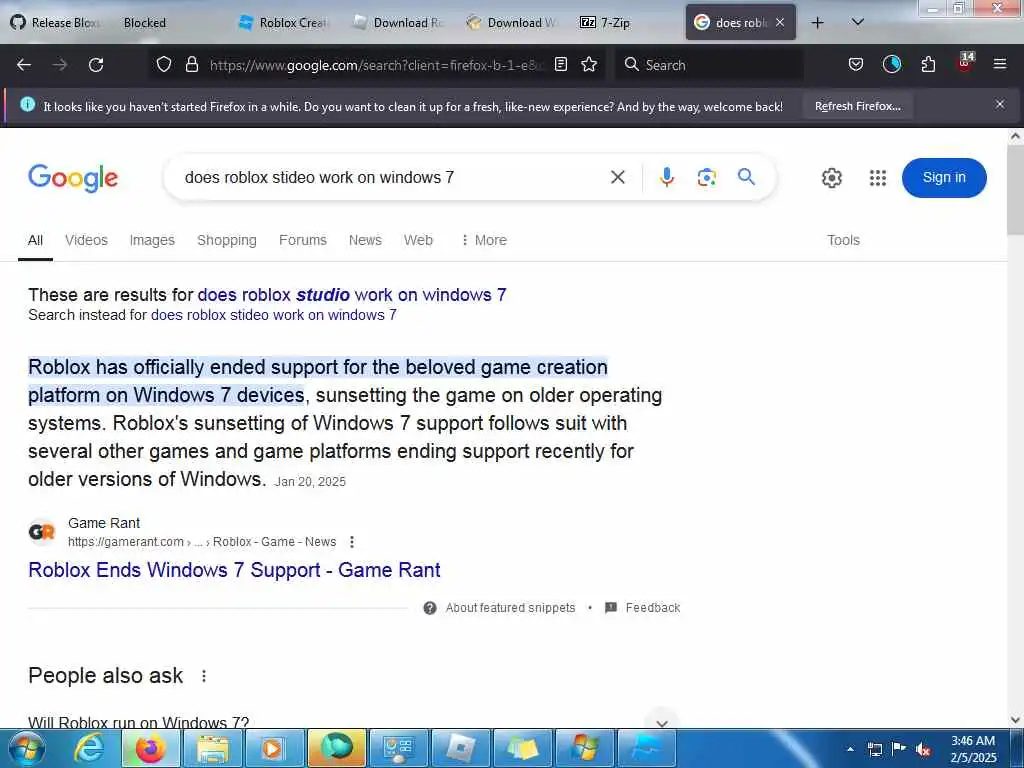The height and width of the screenshot is (768, 1024).
Task: Show hidden system tray icons
Action: pyautogui.click(x=850, y=749)
